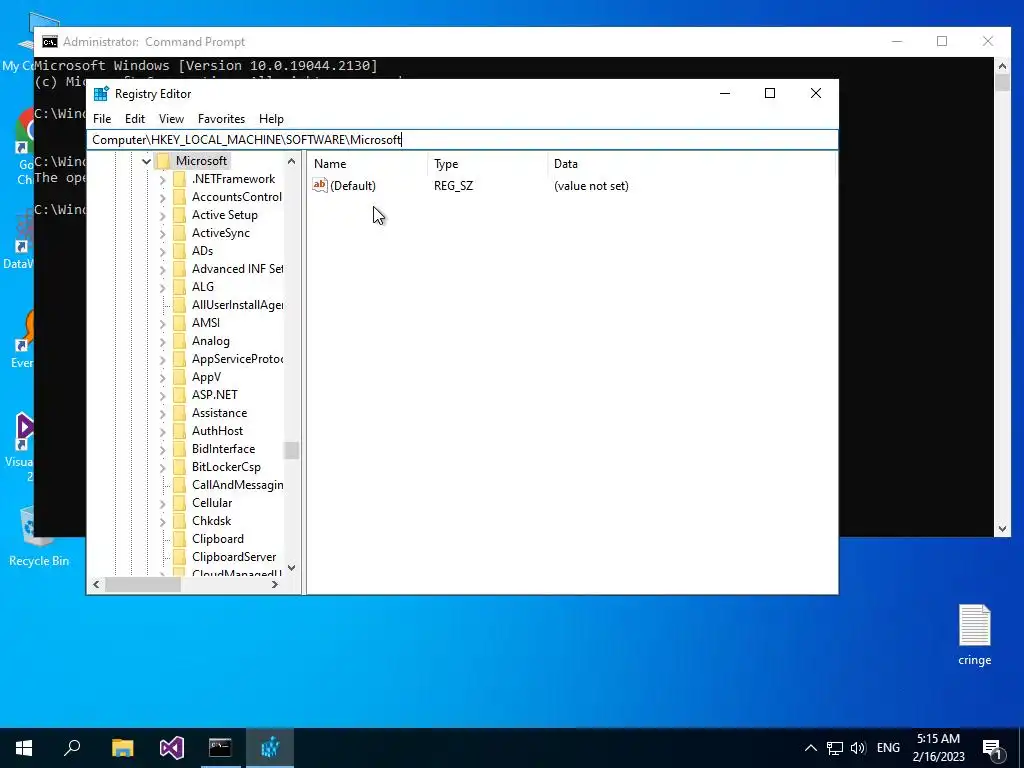The height and width of the screenshot is (768, 1024).
Task: Click the Clipboard key folder icon
Action: [180, 539]
